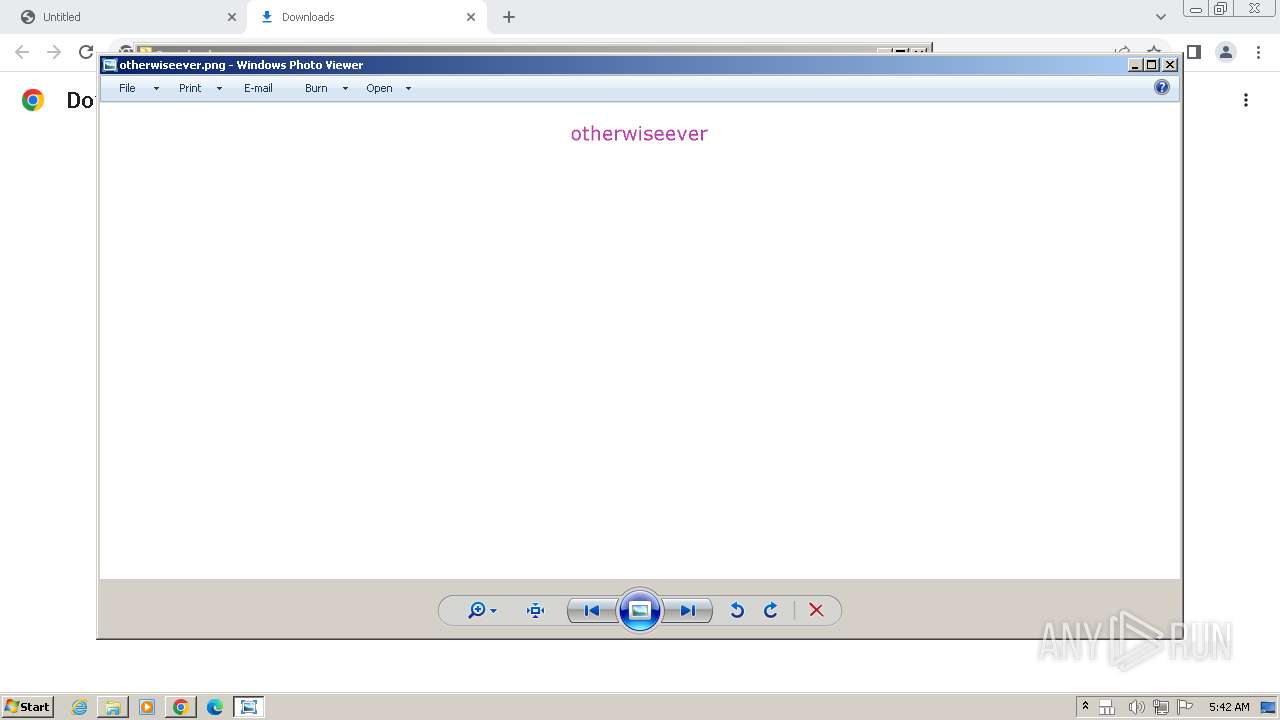1280x720 pixels.
Task: Open Chrome tab search dropdown
Action: pos(1161,17)
